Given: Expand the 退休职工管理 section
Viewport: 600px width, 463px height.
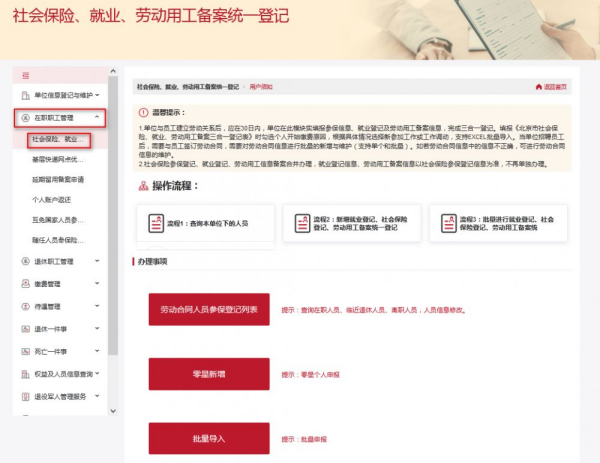Looking at the screenshot, I should (96, 261).
